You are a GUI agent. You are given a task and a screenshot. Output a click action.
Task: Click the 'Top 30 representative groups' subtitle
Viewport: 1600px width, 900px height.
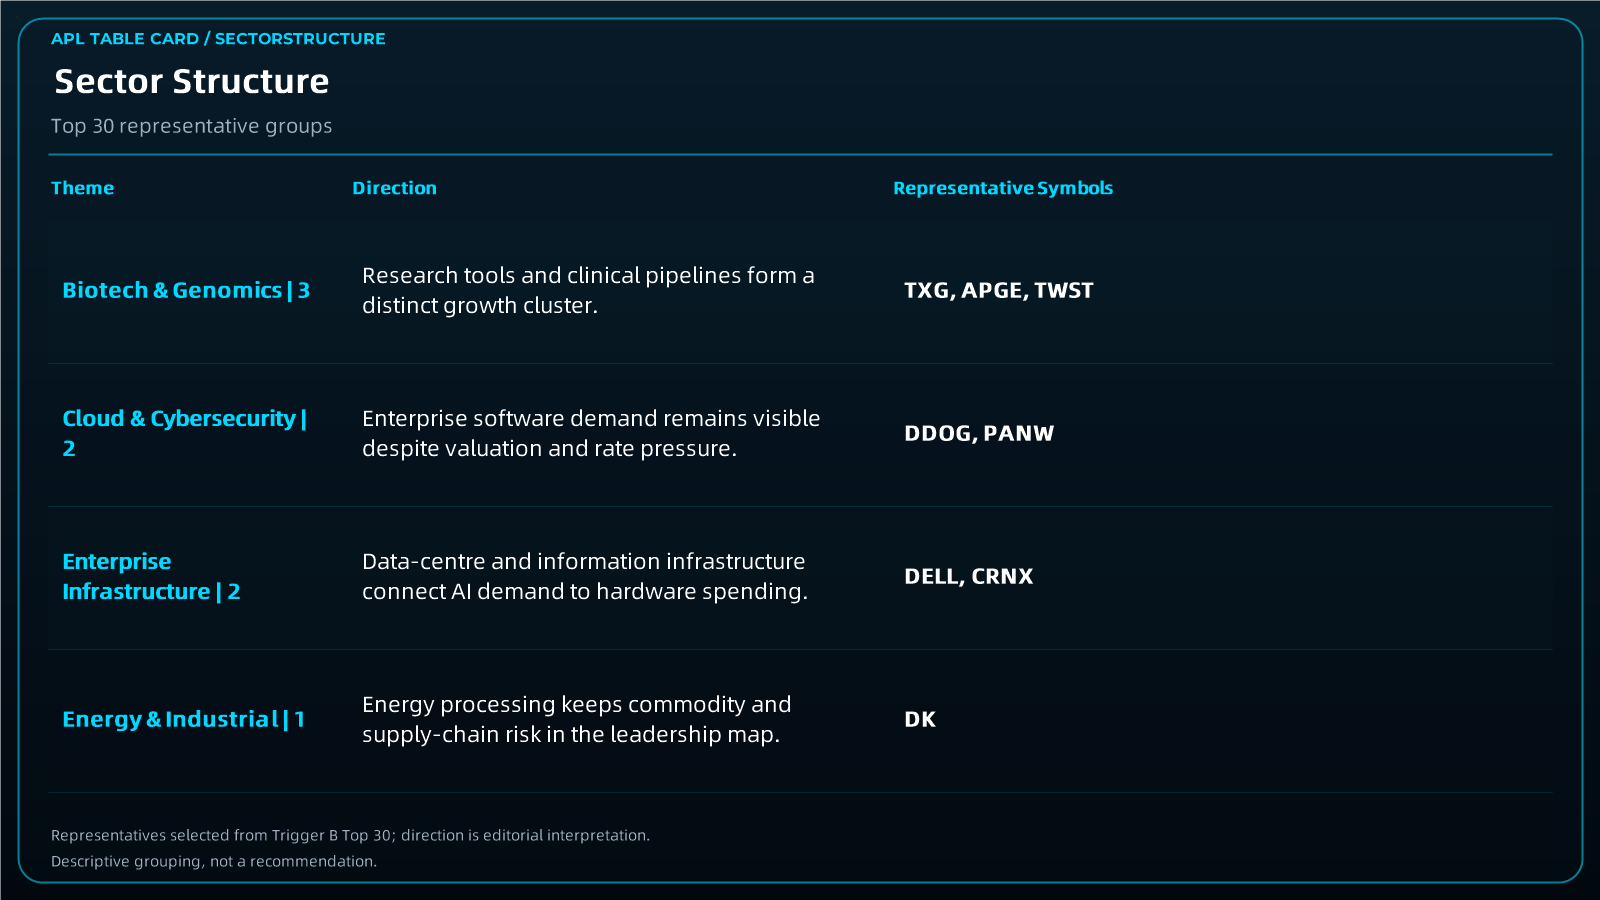pos(192,126)
